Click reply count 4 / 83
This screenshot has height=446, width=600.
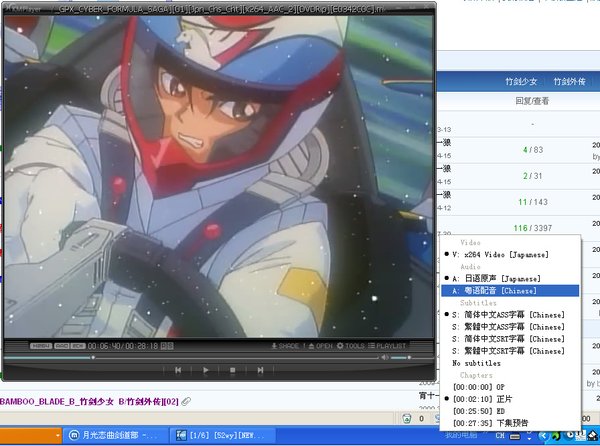pyautogui.click(x=533, y=150)
